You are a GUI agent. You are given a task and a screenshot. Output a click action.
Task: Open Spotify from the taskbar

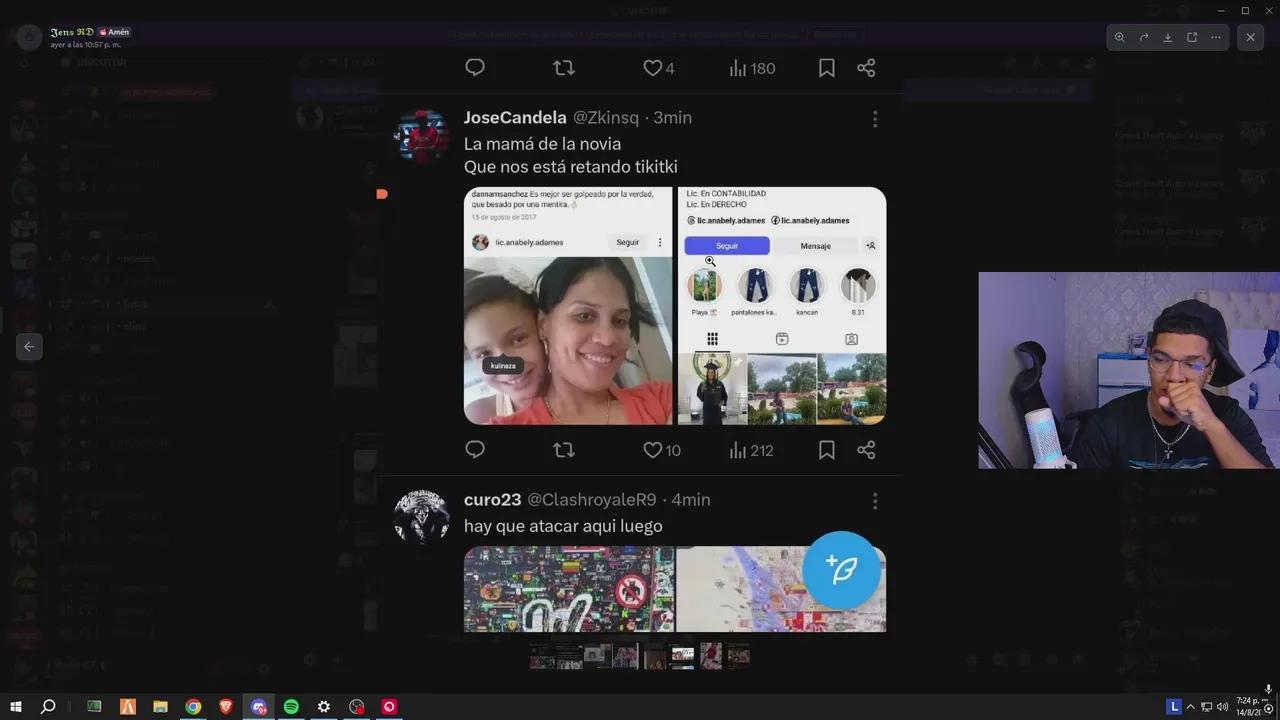coord(291,707)
